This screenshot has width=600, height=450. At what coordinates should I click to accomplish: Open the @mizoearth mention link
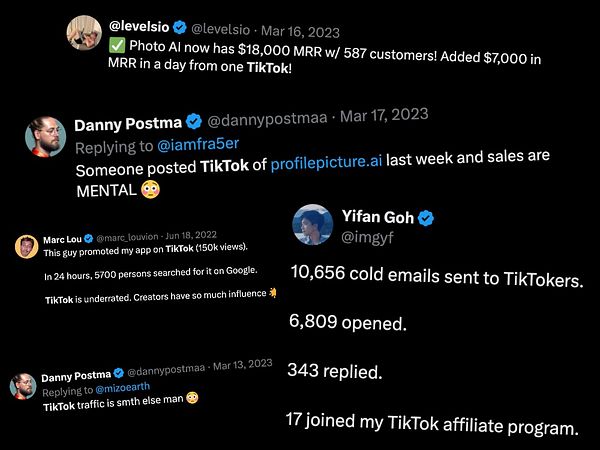(x=122, y=388)
